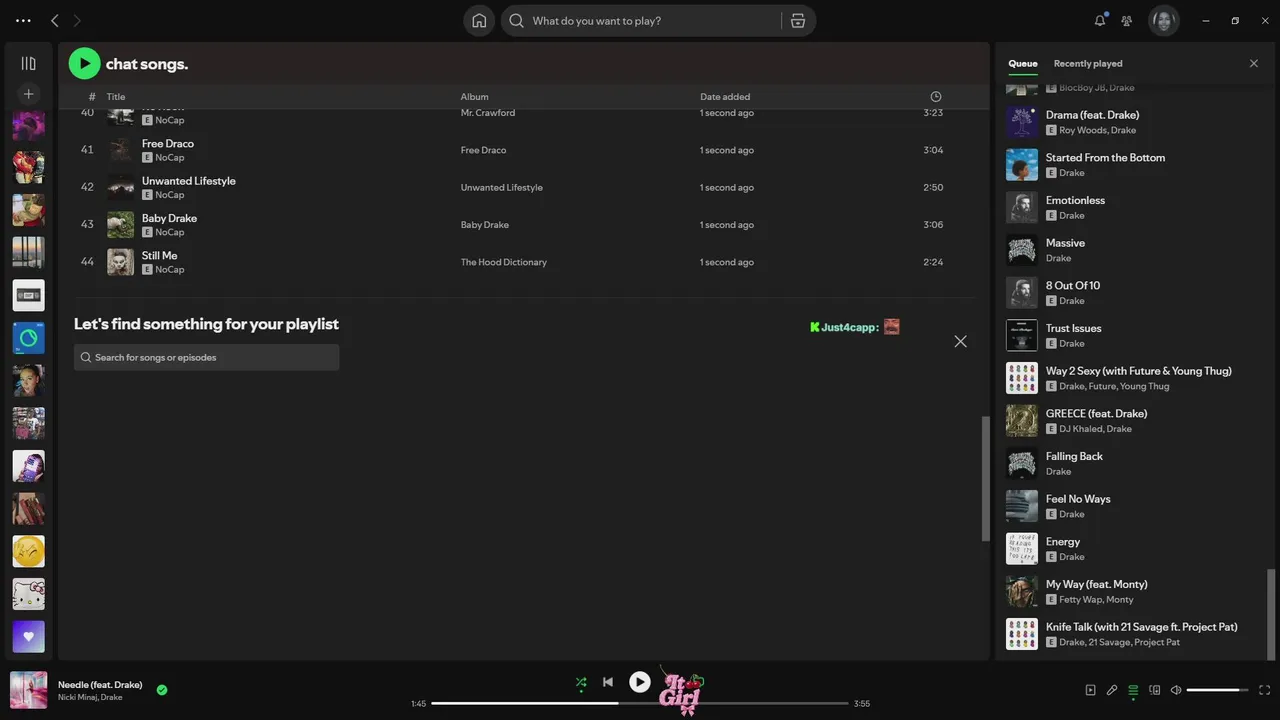1280x720 pixels.
Task: Open the yellow emoji face playlist
Action: click(28, 551)
